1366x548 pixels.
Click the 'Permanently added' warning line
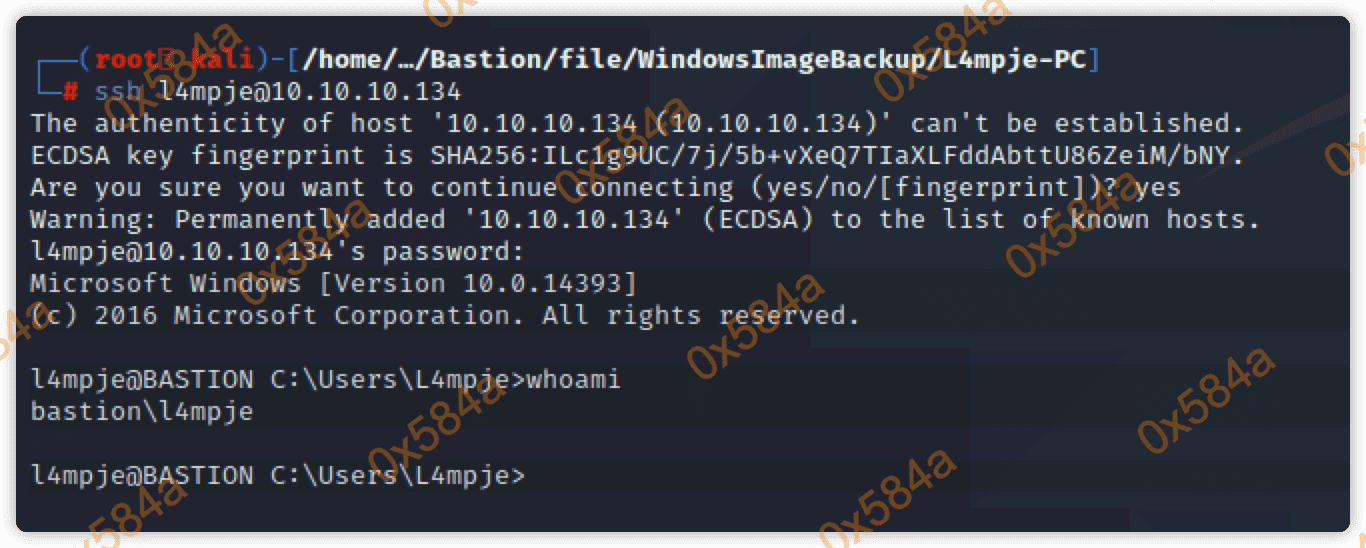point(645,220)
